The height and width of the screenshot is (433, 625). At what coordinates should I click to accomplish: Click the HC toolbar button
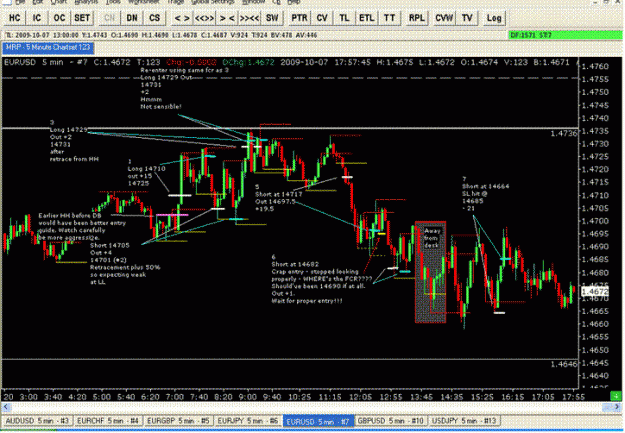pyautogui.click(x=15, y=18)
